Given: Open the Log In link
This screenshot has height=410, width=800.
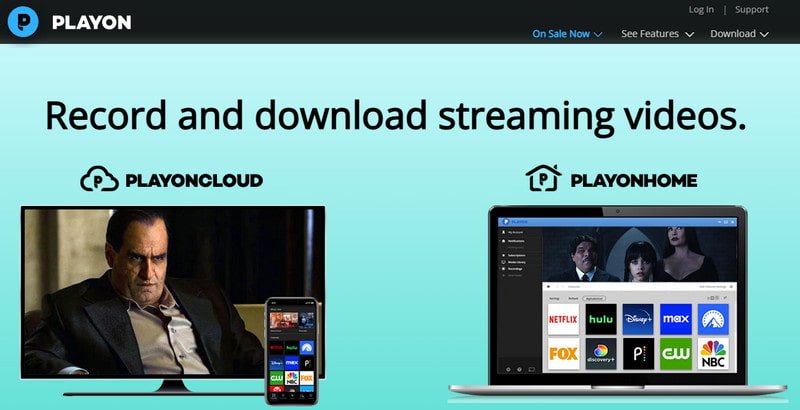Looking at the screenshot, I should pyautogui.click(x=701, y=10).
